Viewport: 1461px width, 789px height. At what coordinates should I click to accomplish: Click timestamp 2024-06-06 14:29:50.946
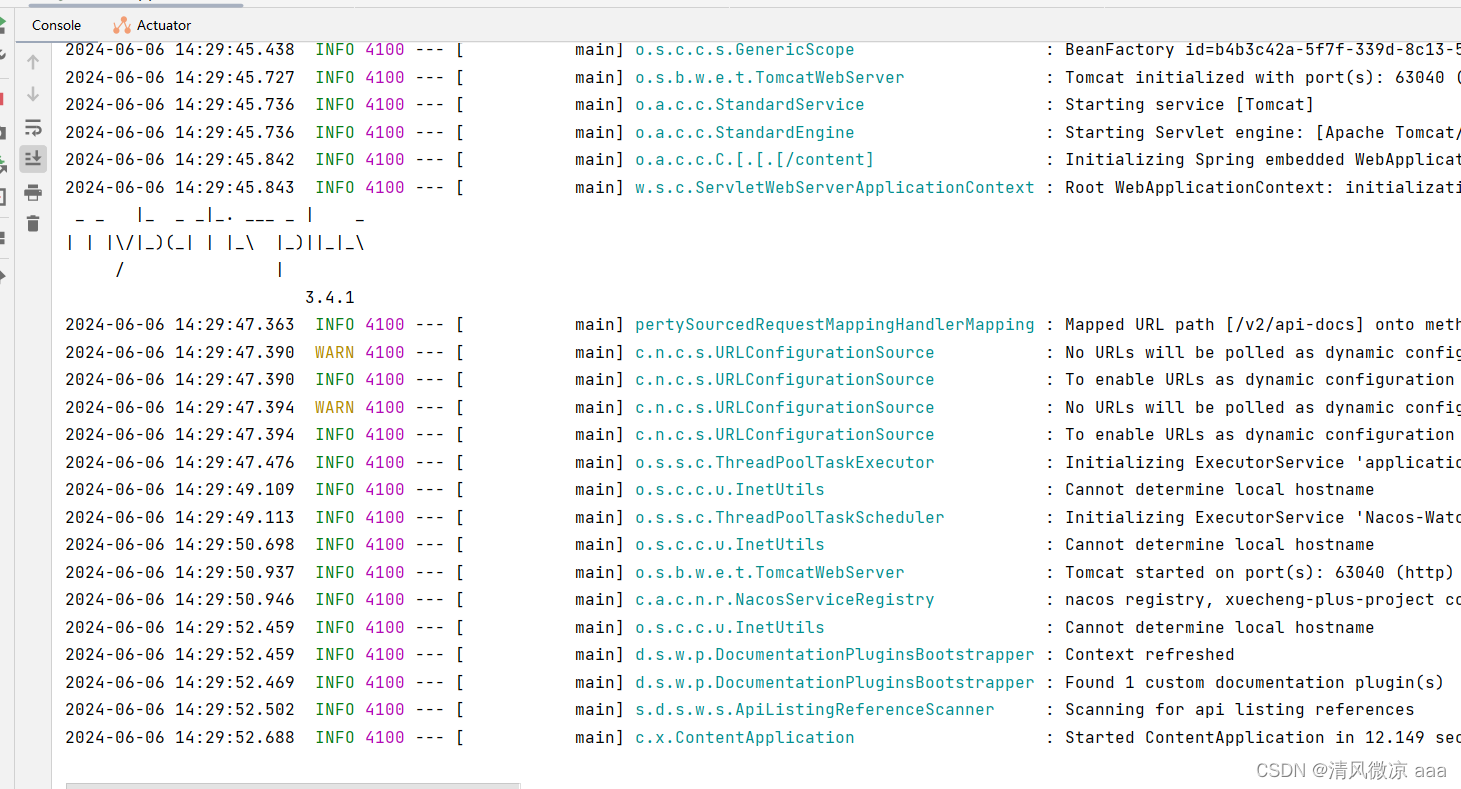point(180,600)
